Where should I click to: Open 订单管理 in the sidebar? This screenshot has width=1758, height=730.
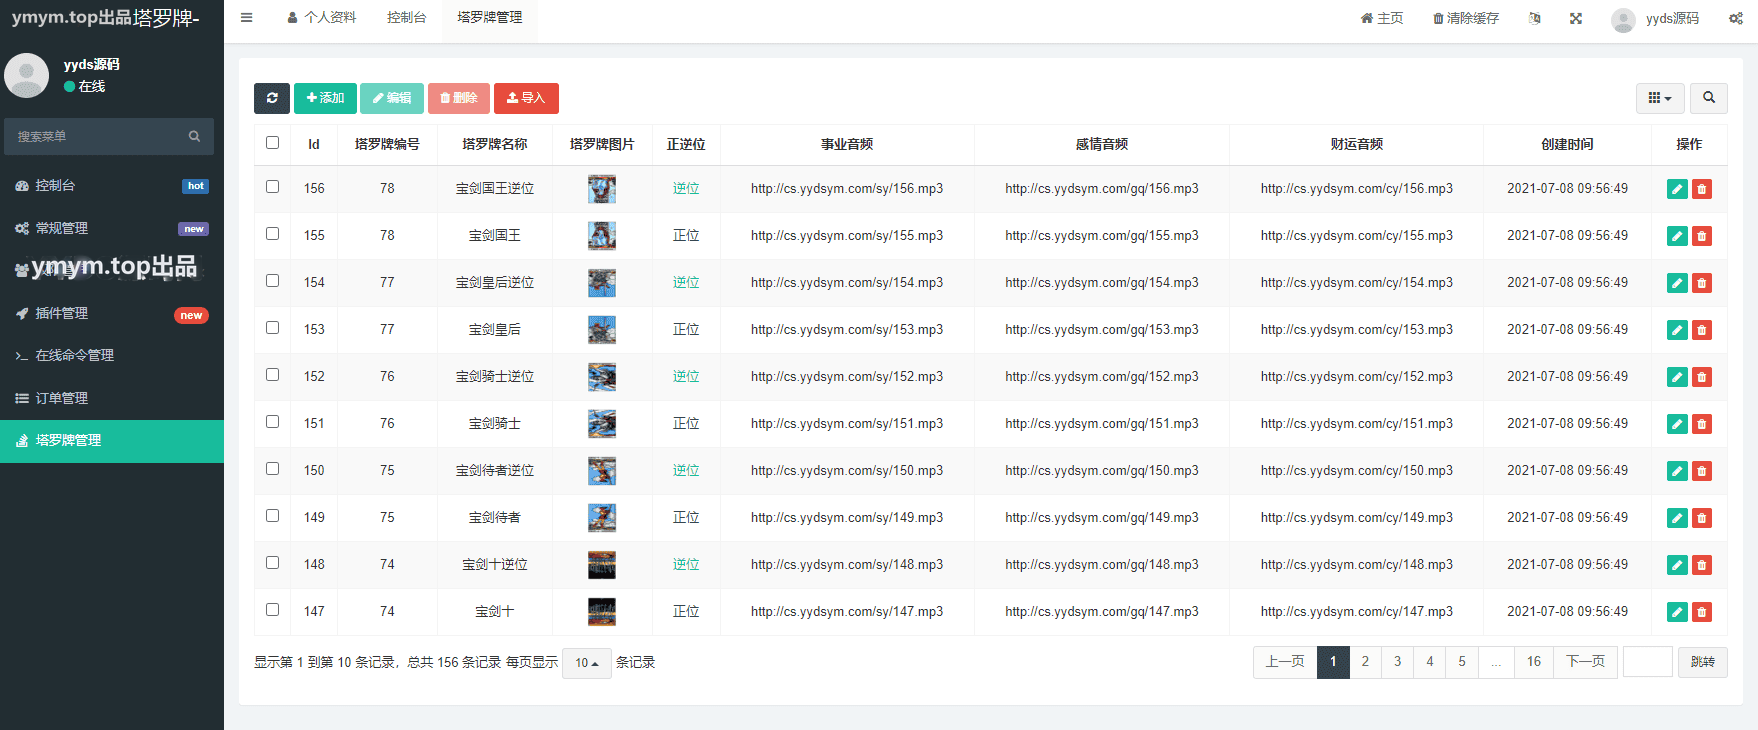(112, 399)
